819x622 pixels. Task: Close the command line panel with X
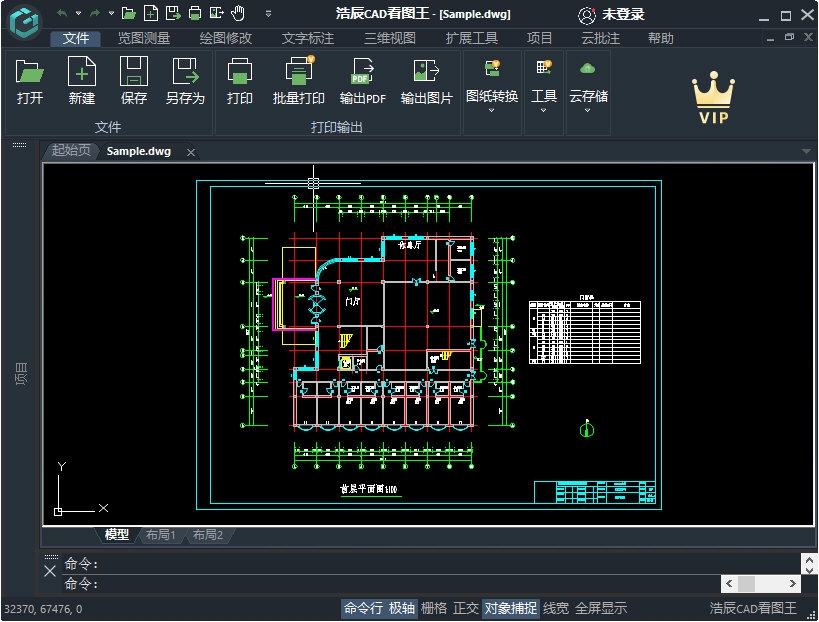click(50, 571)
